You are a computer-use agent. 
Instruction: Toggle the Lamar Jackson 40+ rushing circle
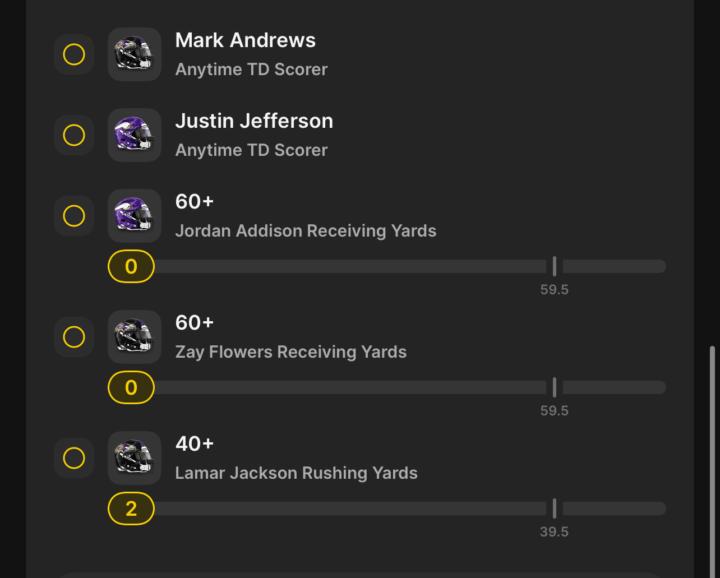coord(74,458)
